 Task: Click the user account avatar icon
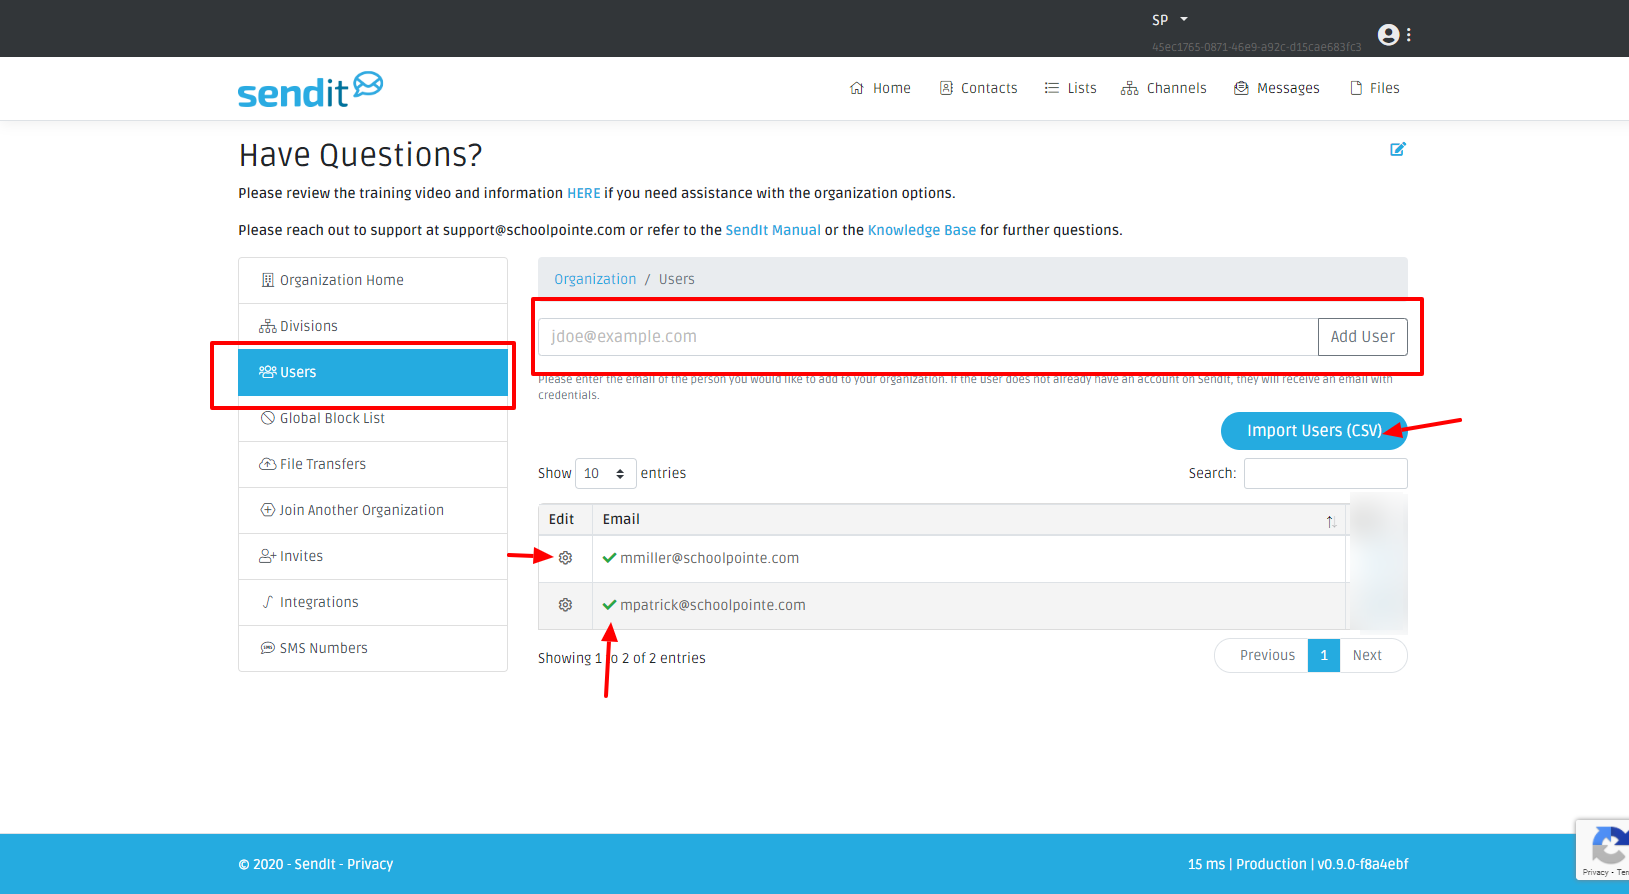(x=1388, y=35)
